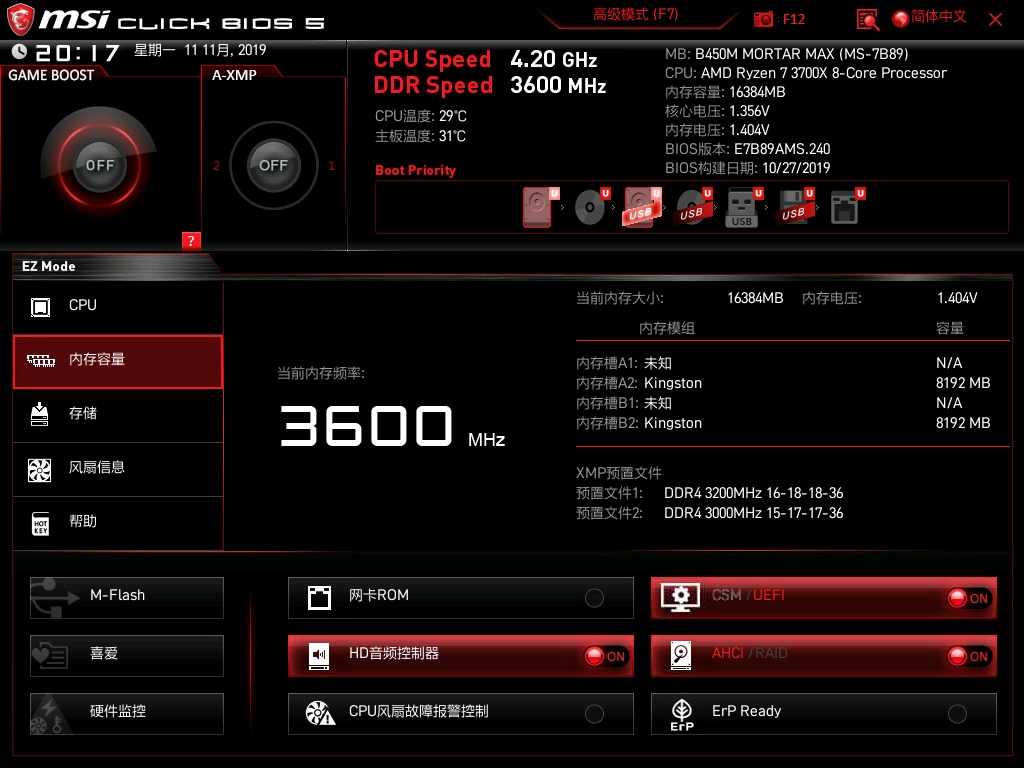Select the USB optical drive boot device

click(x=693, y=207)
